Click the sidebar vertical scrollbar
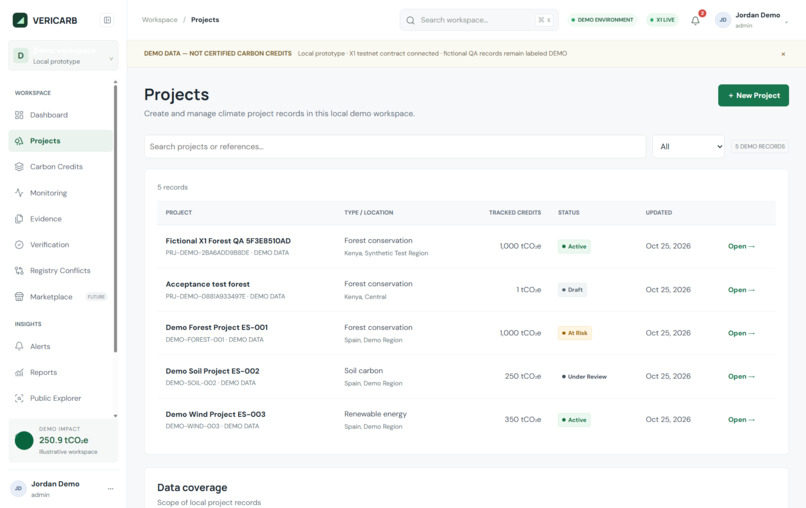Viewport: 806px width, 508px height. coord(115,219)
